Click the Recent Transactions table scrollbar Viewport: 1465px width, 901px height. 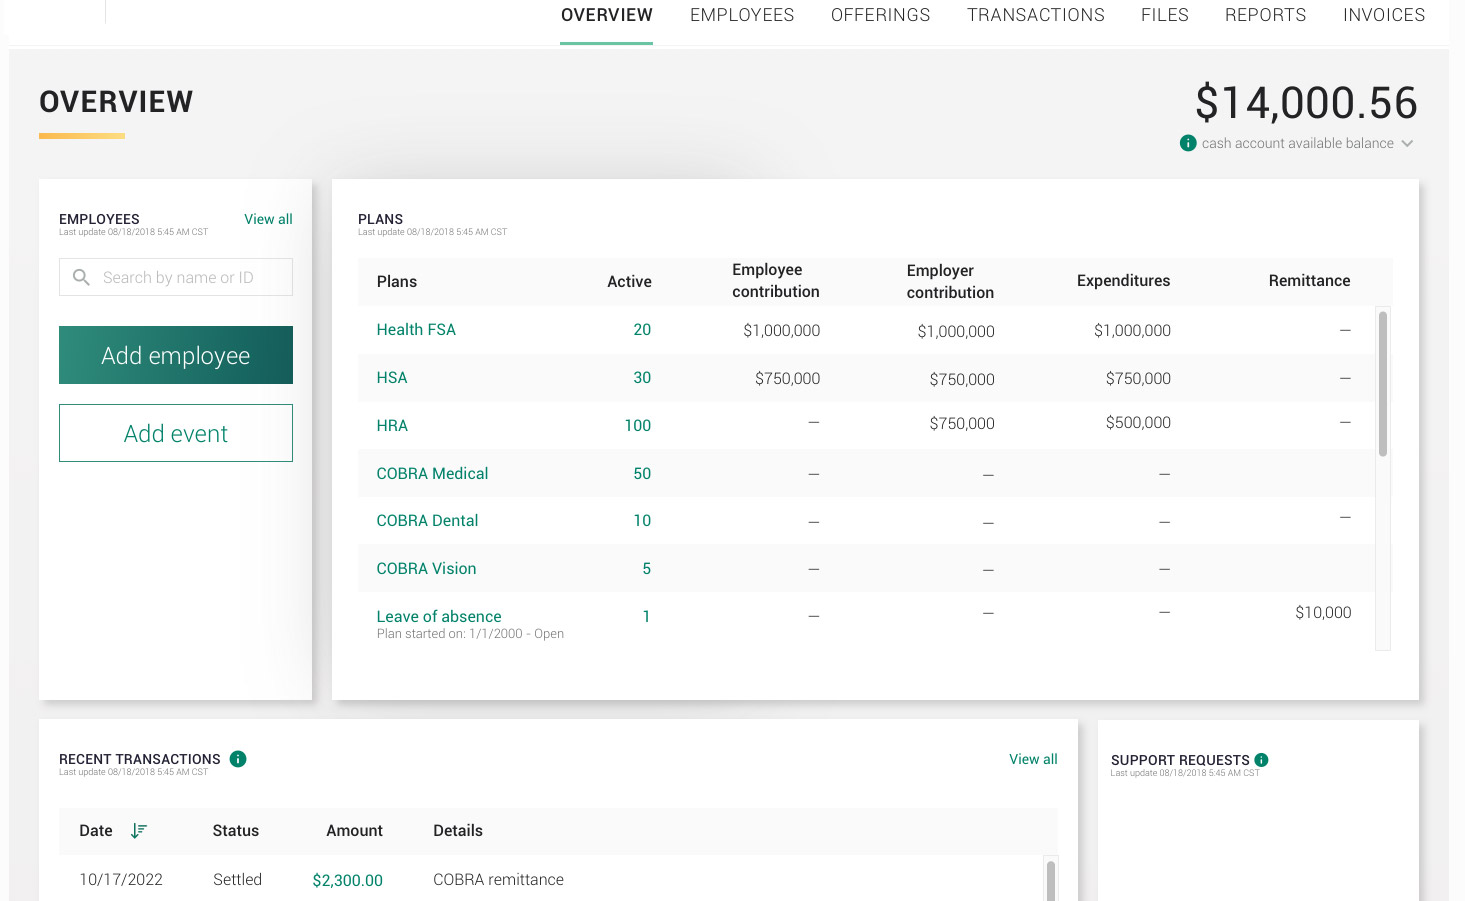click(1050, 880)
